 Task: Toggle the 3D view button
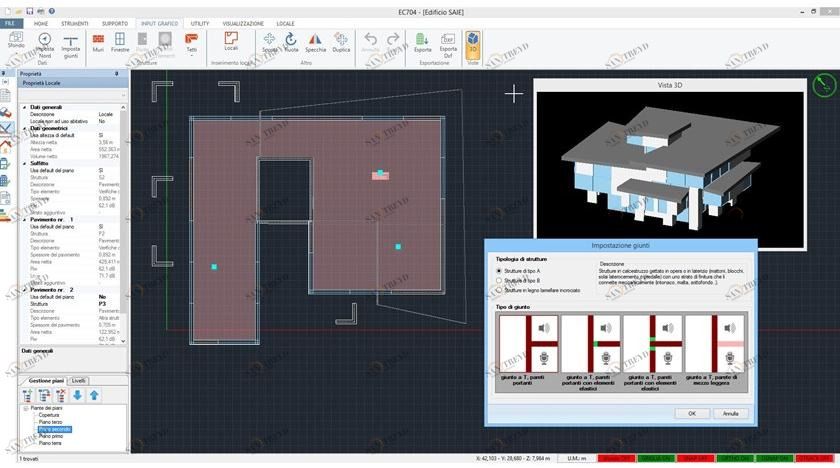(x=473, y=43)
